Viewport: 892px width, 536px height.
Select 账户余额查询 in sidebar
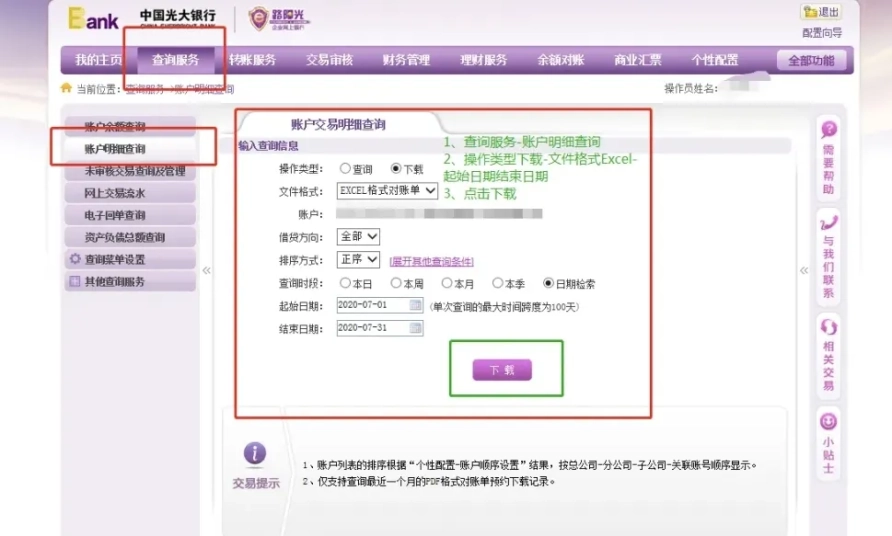point(131,126)
